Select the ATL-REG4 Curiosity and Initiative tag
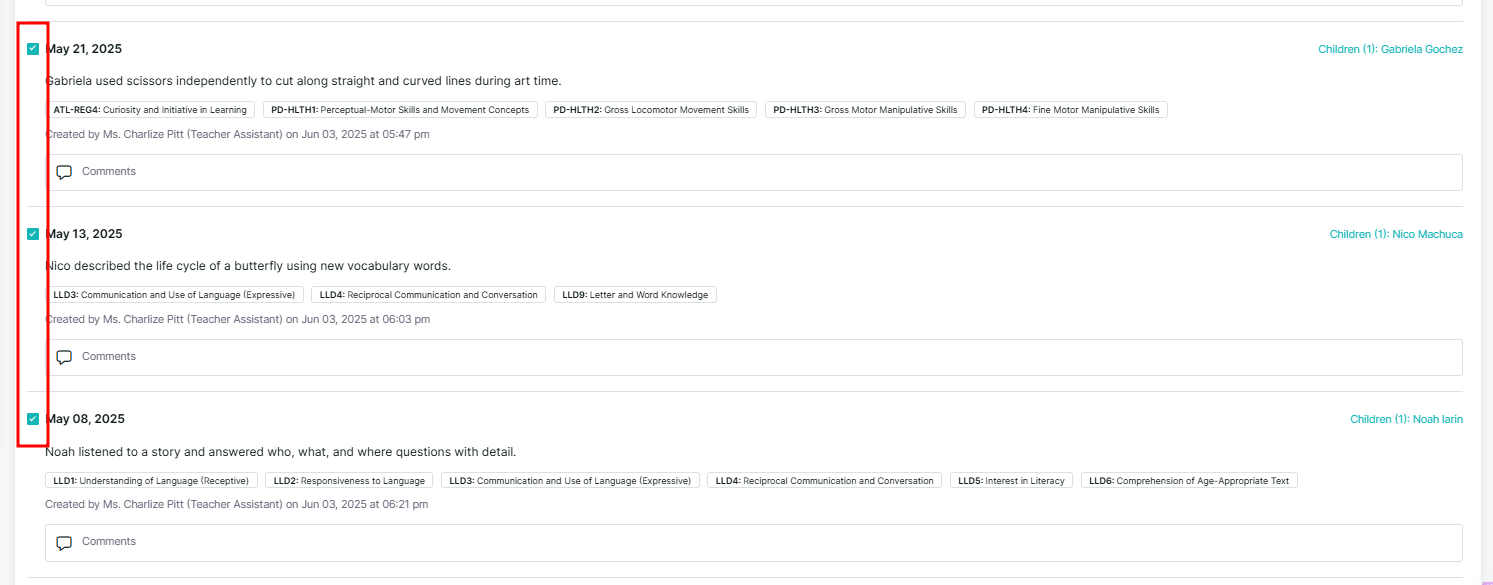Screen dimensions: 1493x585 point(150,110)
